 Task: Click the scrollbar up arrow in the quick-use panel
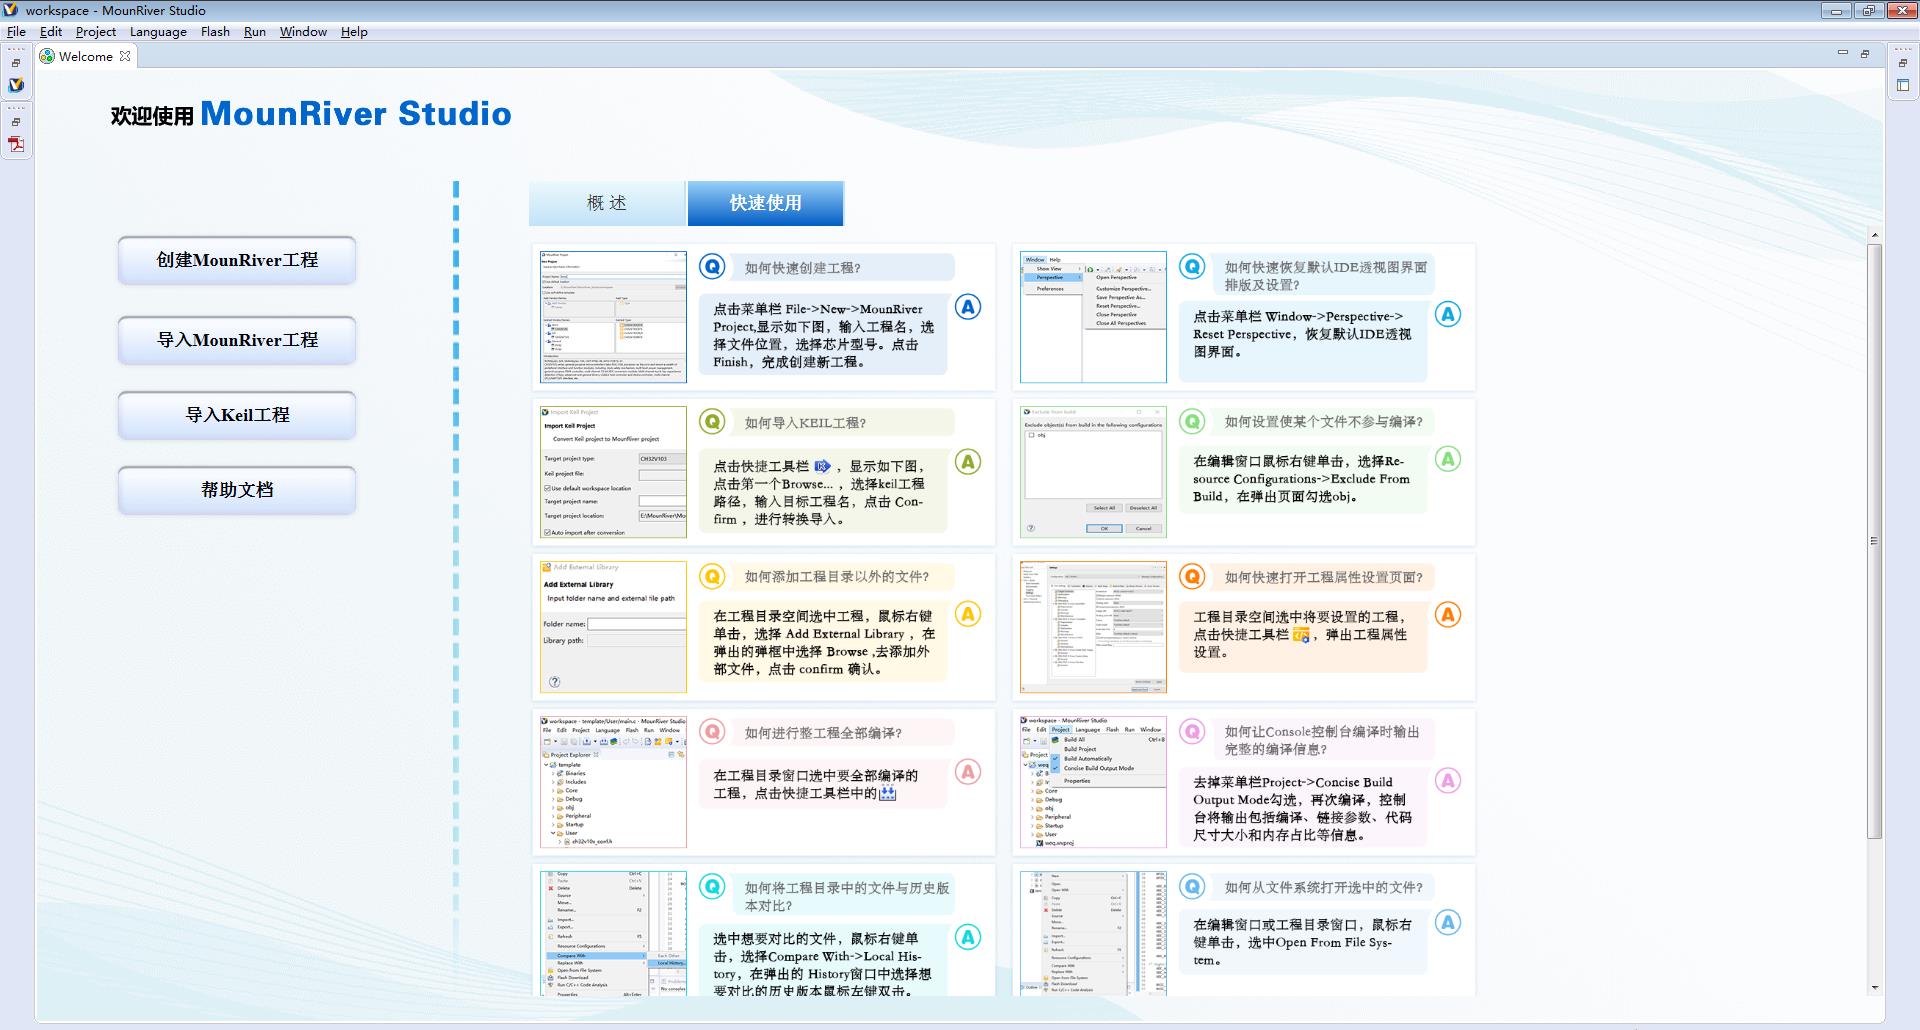(x=1874, y=236)
